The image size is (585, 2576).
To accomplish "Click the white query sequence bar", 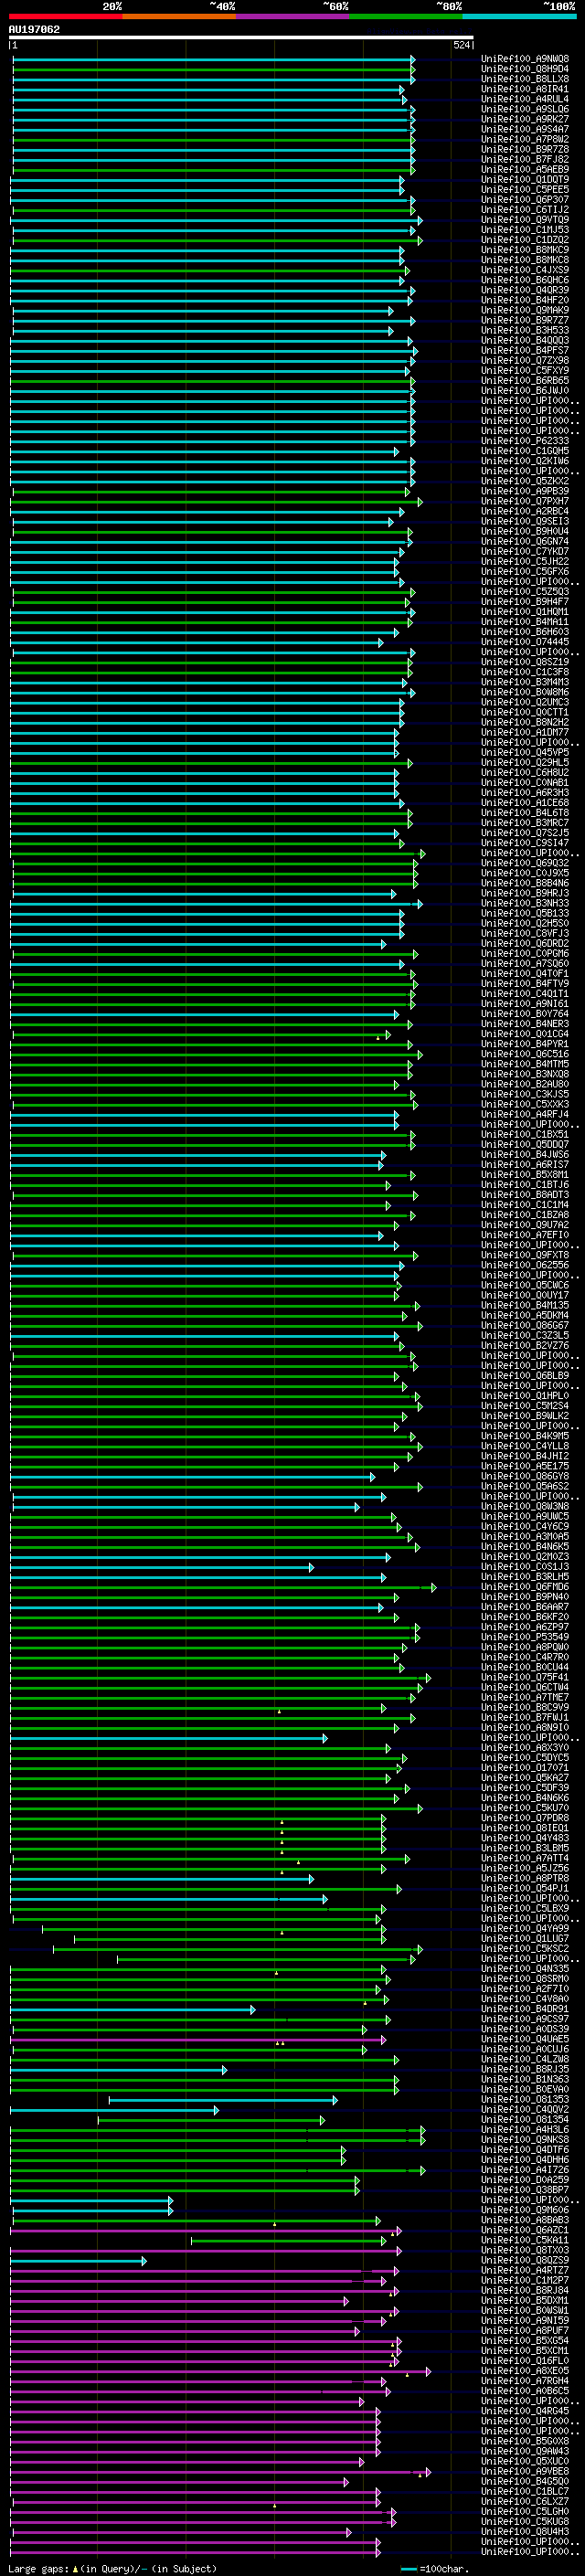I will click(x=241, y=37).
